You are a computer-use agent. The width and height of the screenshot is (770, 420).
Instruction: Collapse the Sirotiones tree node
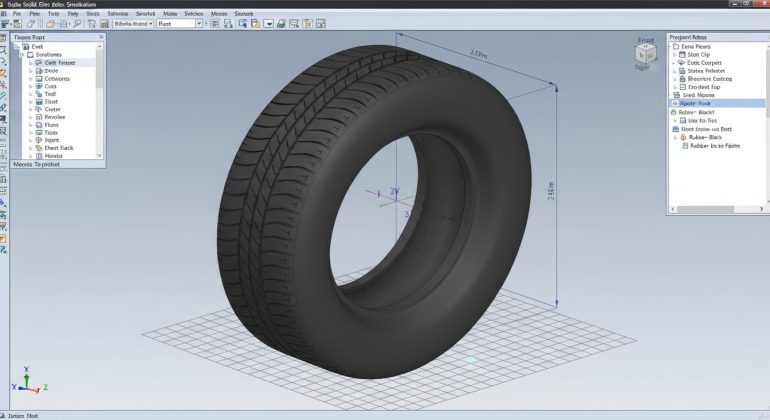pos(21,54)
